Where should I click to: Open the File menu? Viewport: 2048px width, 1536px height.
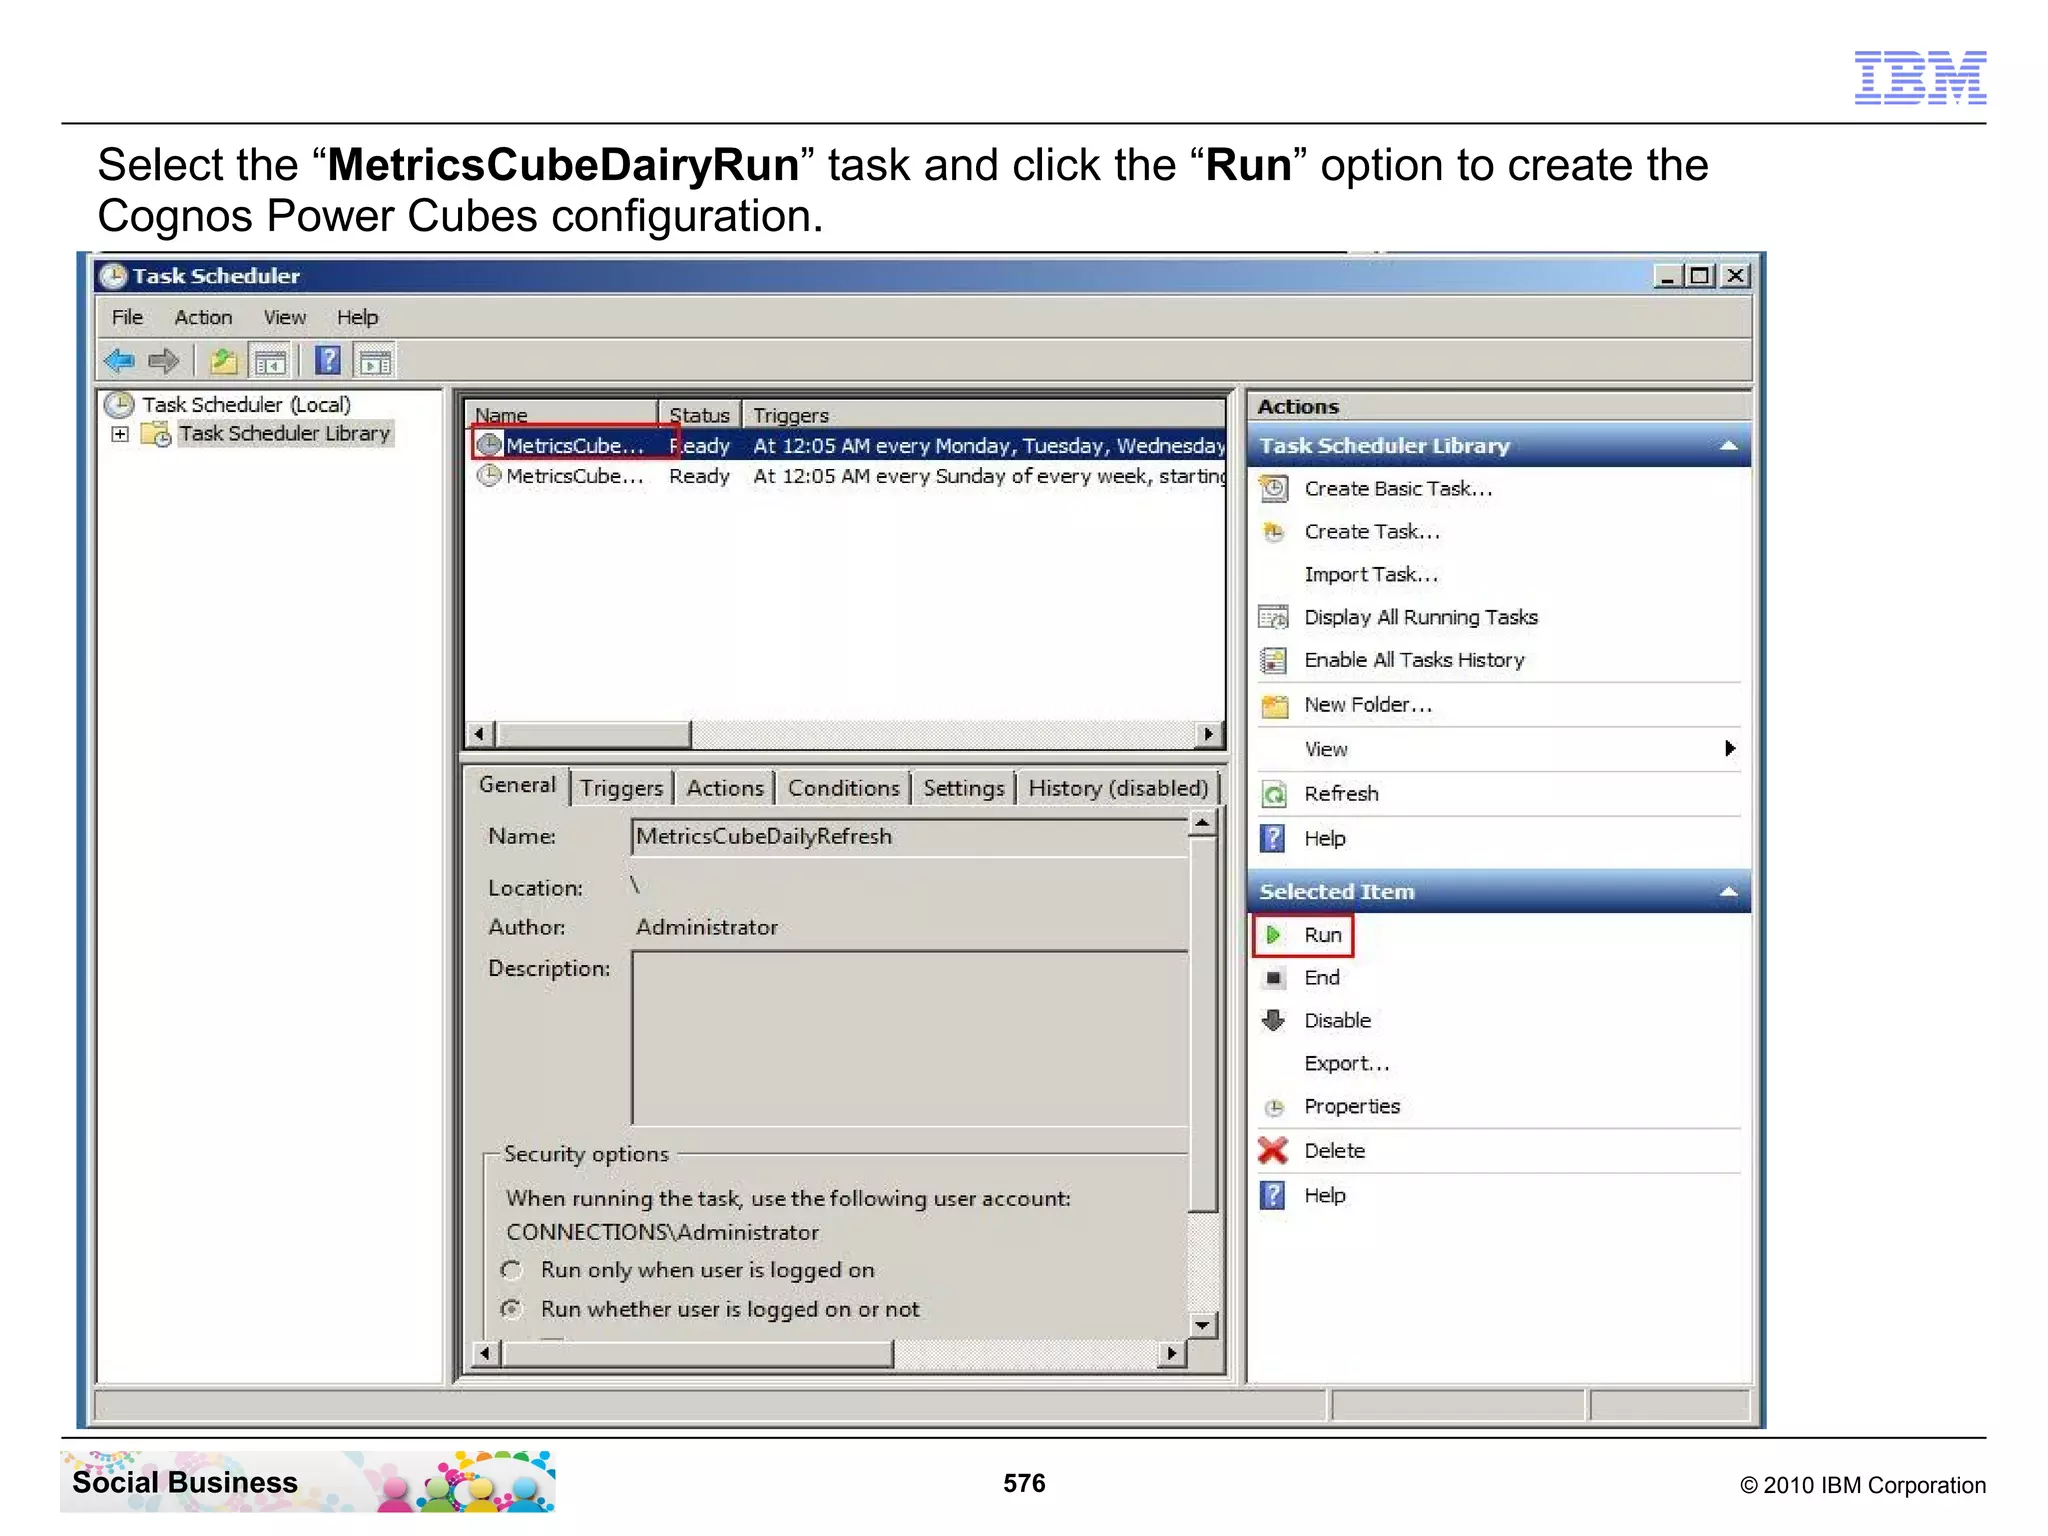coord(127,318)
